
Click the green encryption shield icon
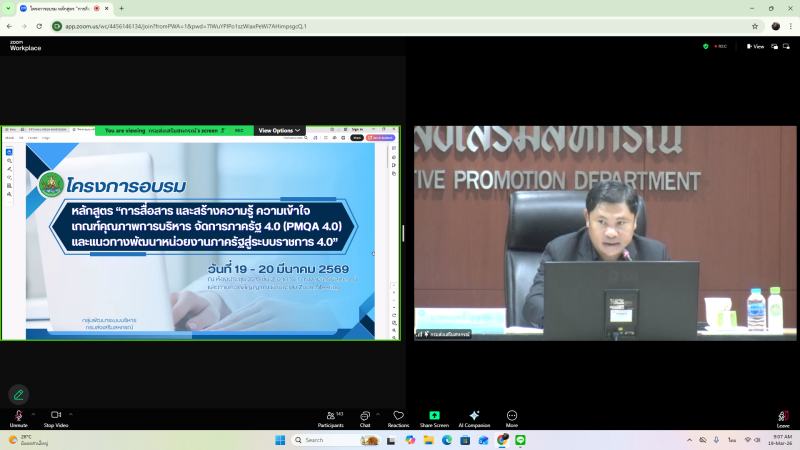pyautogui.click(x=706, y=46)
